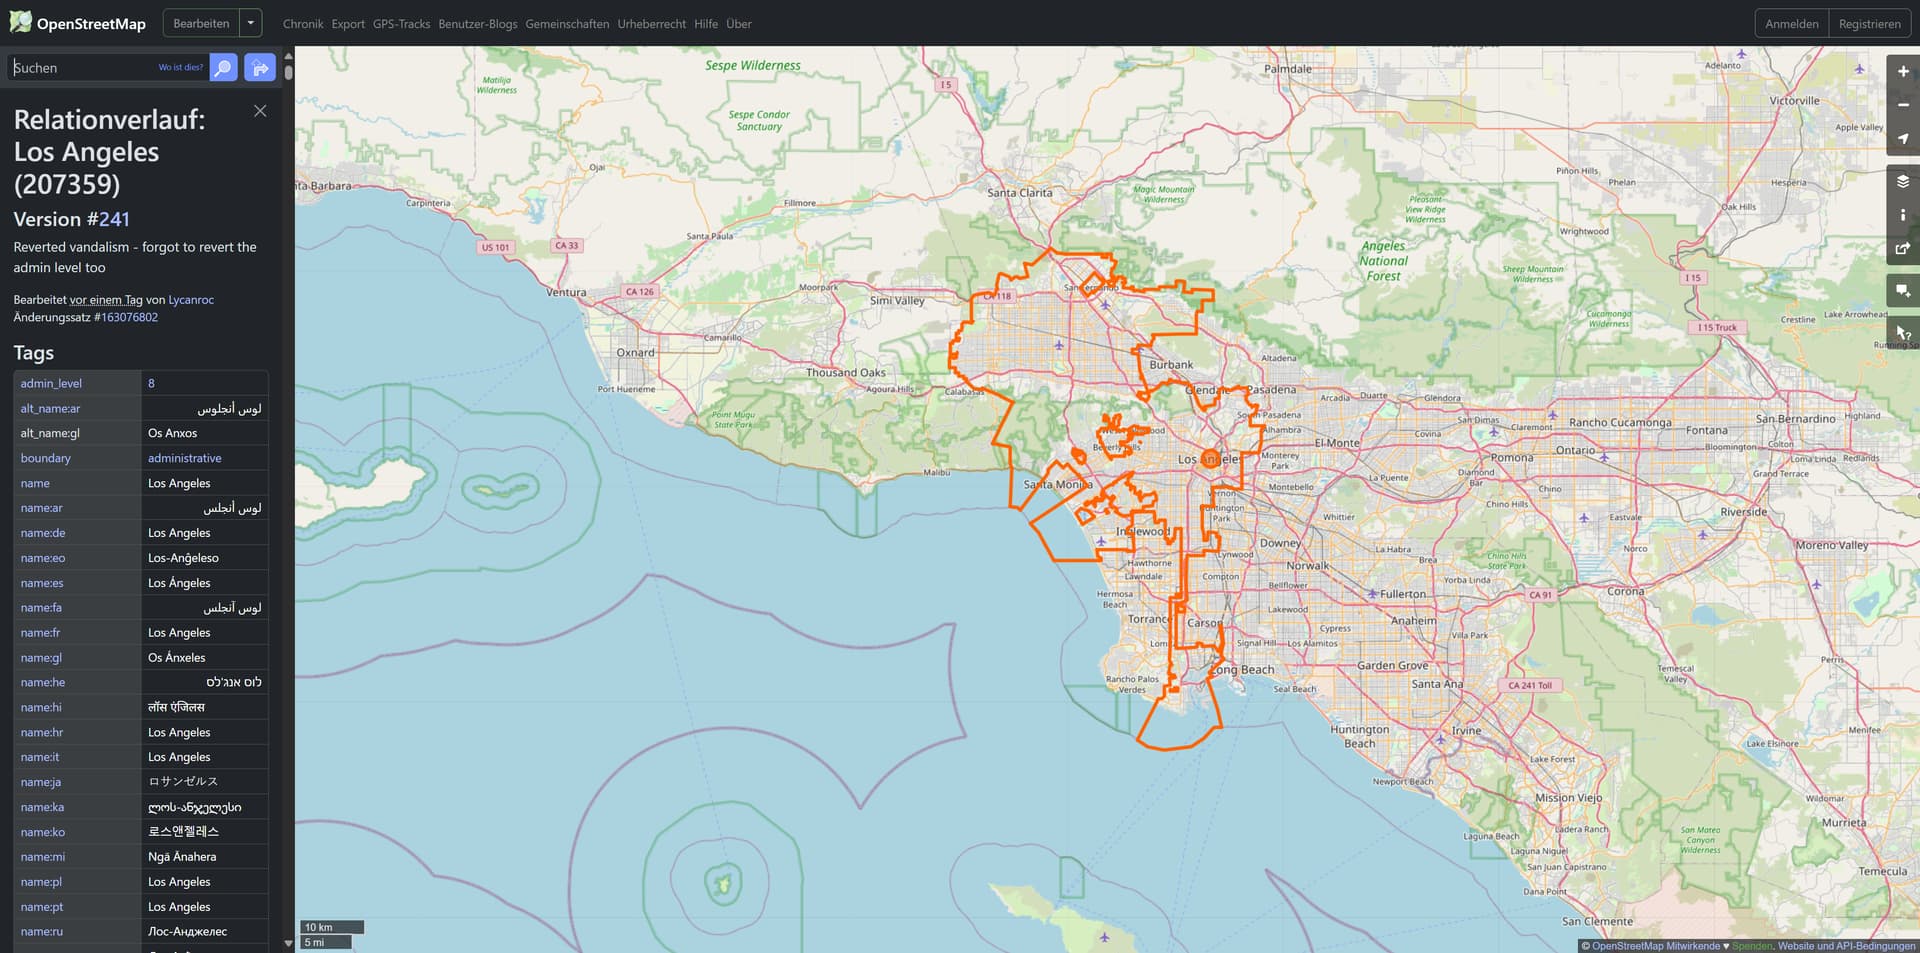Screen dimensions: 1920x953
Task: Open the Bearbeiten dropdown arrow
Action: 252,23
